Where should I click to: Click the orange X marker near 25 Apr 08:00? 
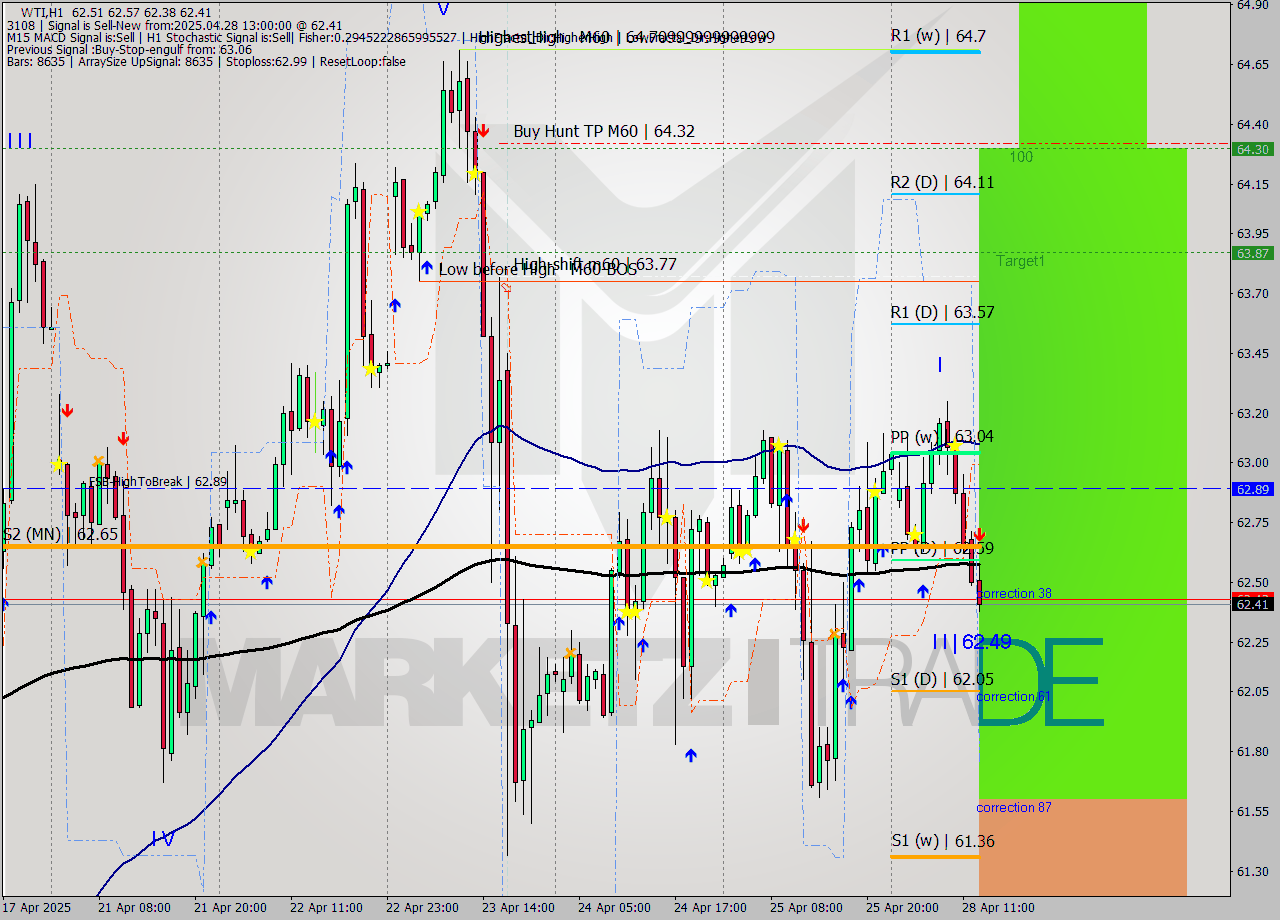833,632
